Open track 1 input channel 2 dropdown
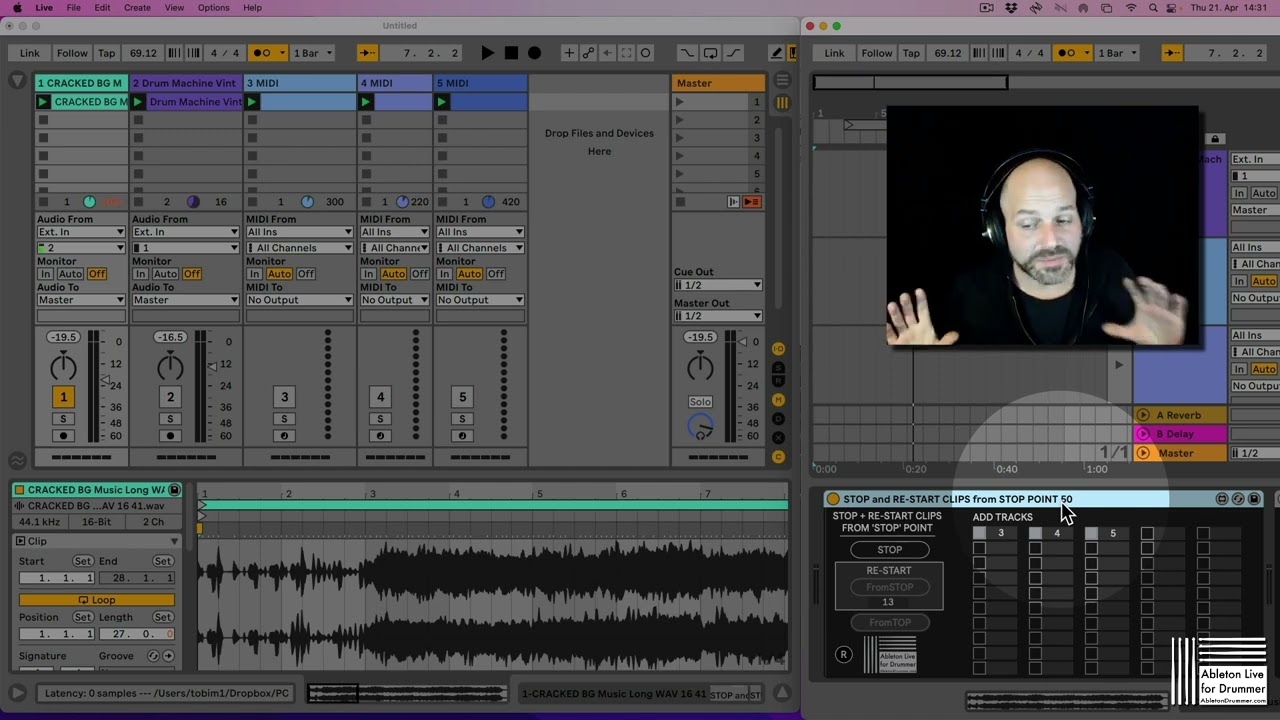The image size is (1280, 720). click(x=81, y=247)
